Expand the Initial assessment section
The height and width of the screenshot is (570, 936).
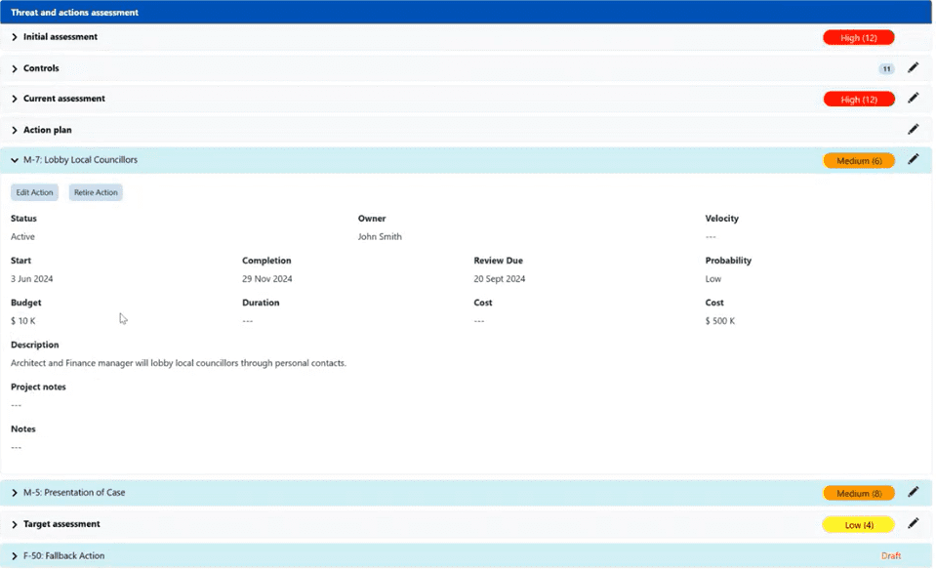pyautogui.click(x=15, y=37)
